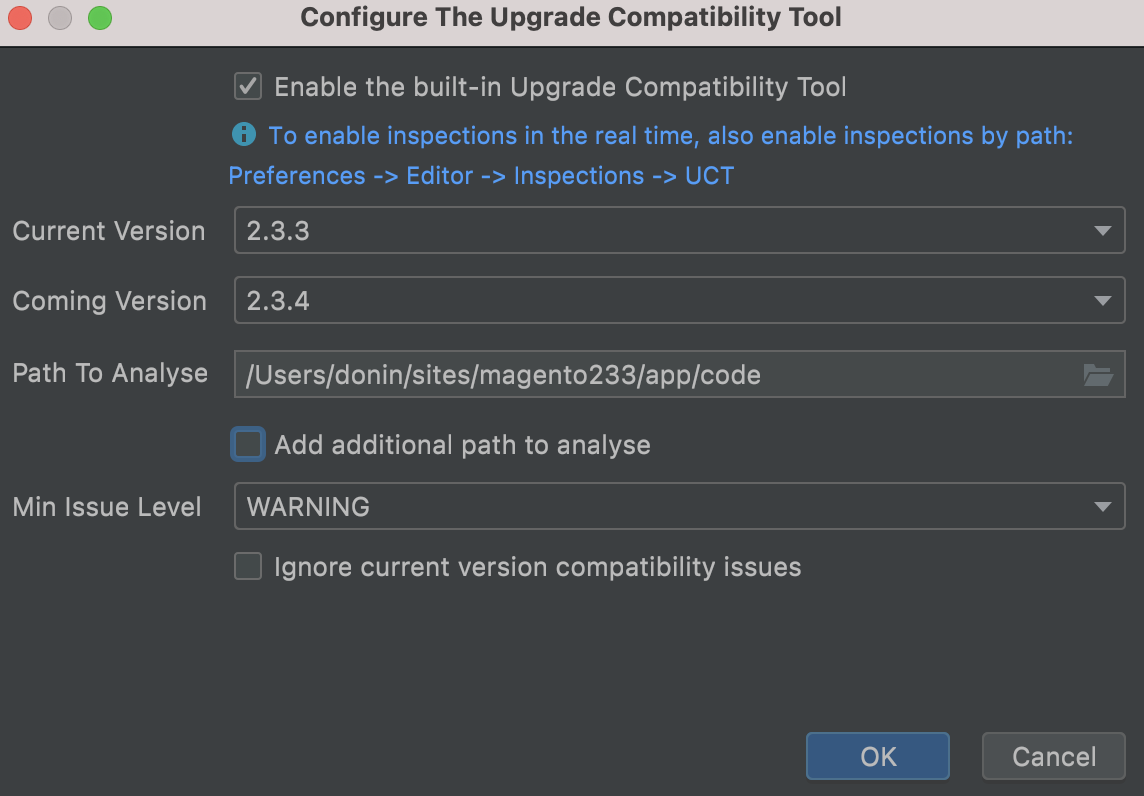Screen dimensions: 1144x796
Task: Click the Path To Analyse label
Action: coord(110,373)
